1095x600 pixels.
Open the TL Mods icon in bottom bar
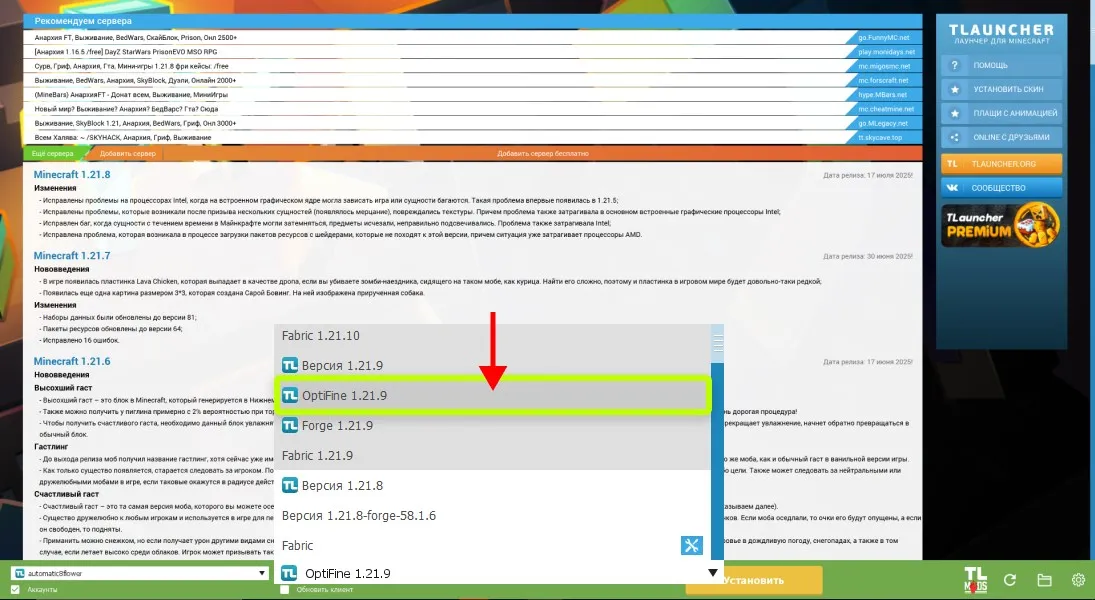(976, 580)
